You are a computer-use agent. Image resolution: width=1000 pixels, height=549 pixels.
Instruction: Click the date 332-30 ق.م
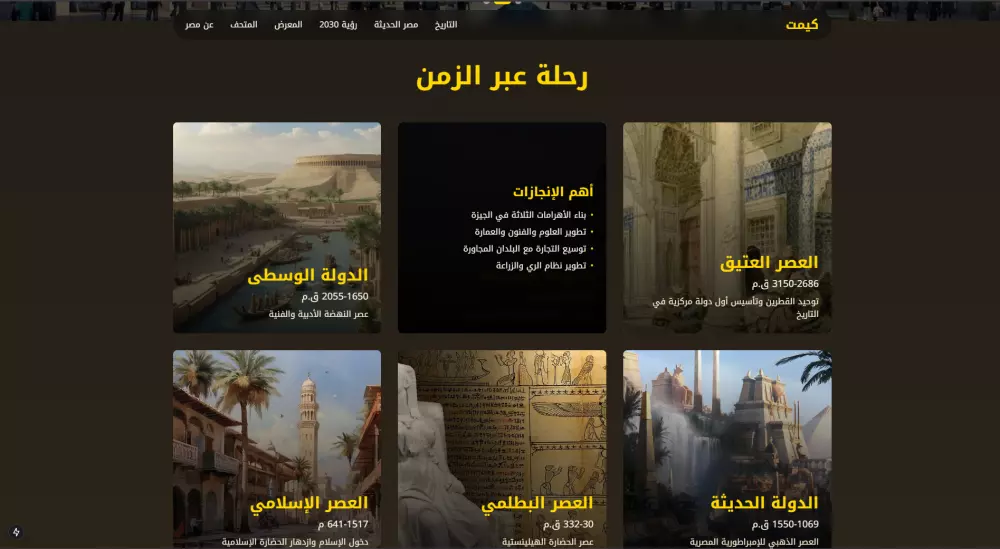click(568, 524)
